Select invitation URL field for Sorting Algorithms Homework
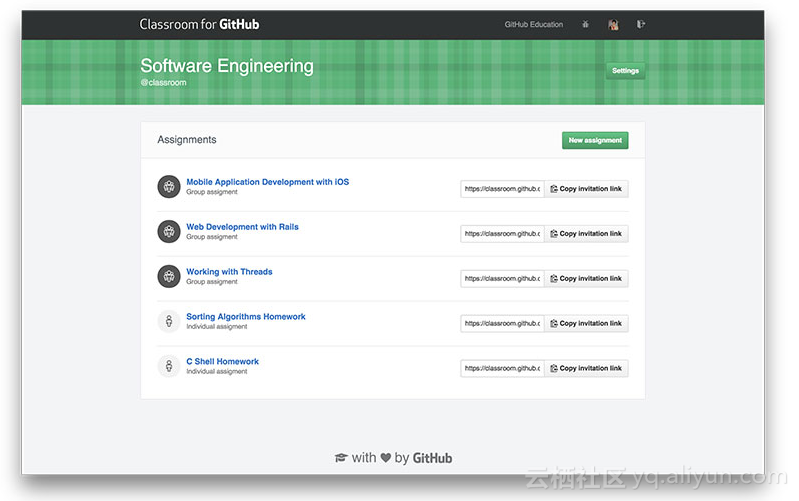This screenshot has height=501, width=799. click(502, 323)
